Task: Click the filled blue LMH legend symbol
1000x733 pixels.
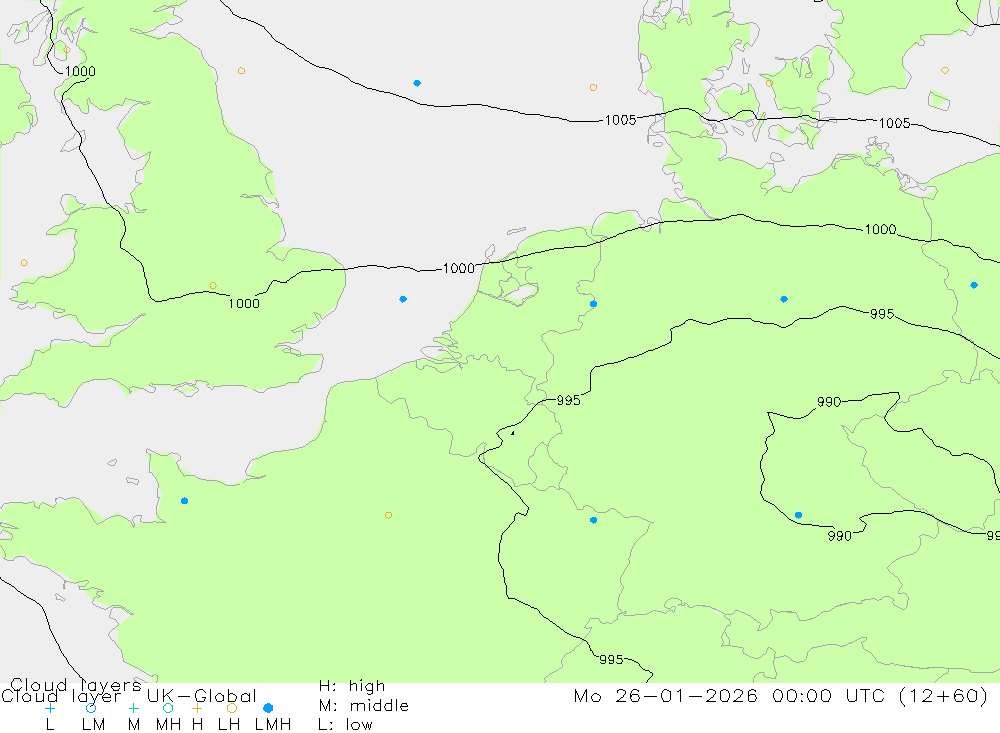Action: 268,708
